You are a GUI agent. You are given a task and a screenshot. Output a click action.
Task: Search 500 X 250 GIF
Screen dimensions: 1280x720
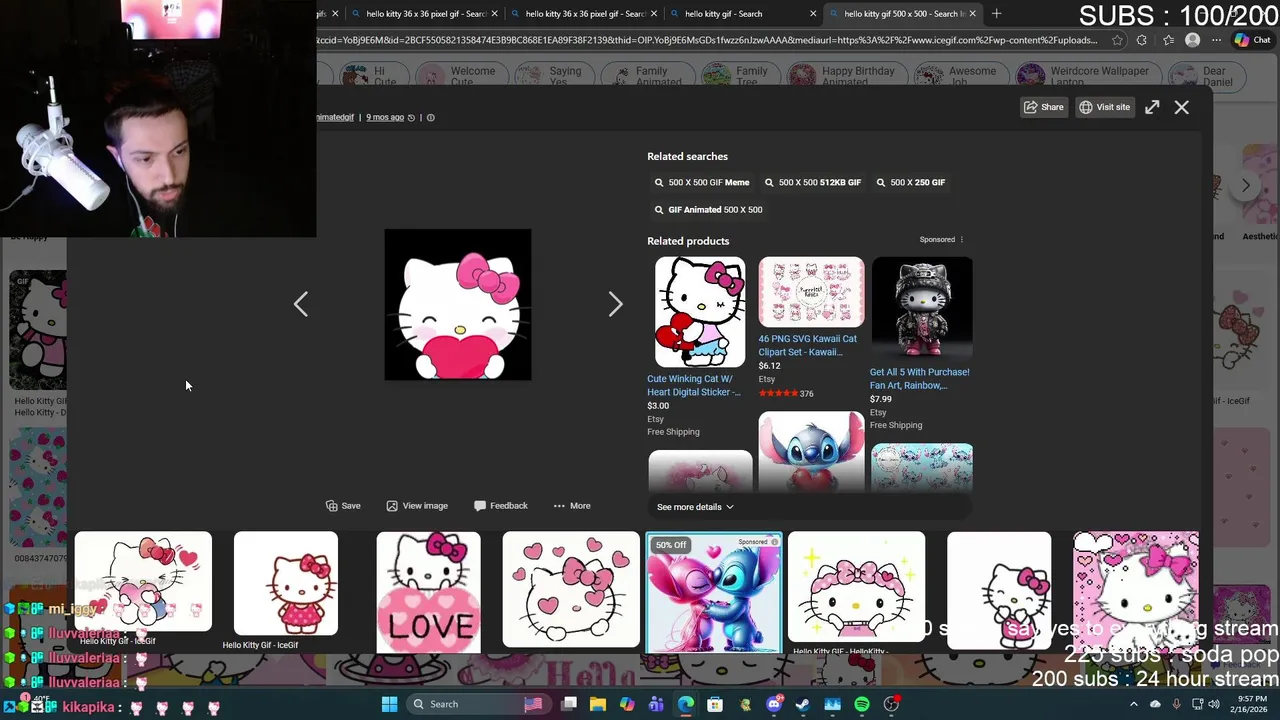coord(911,183)
